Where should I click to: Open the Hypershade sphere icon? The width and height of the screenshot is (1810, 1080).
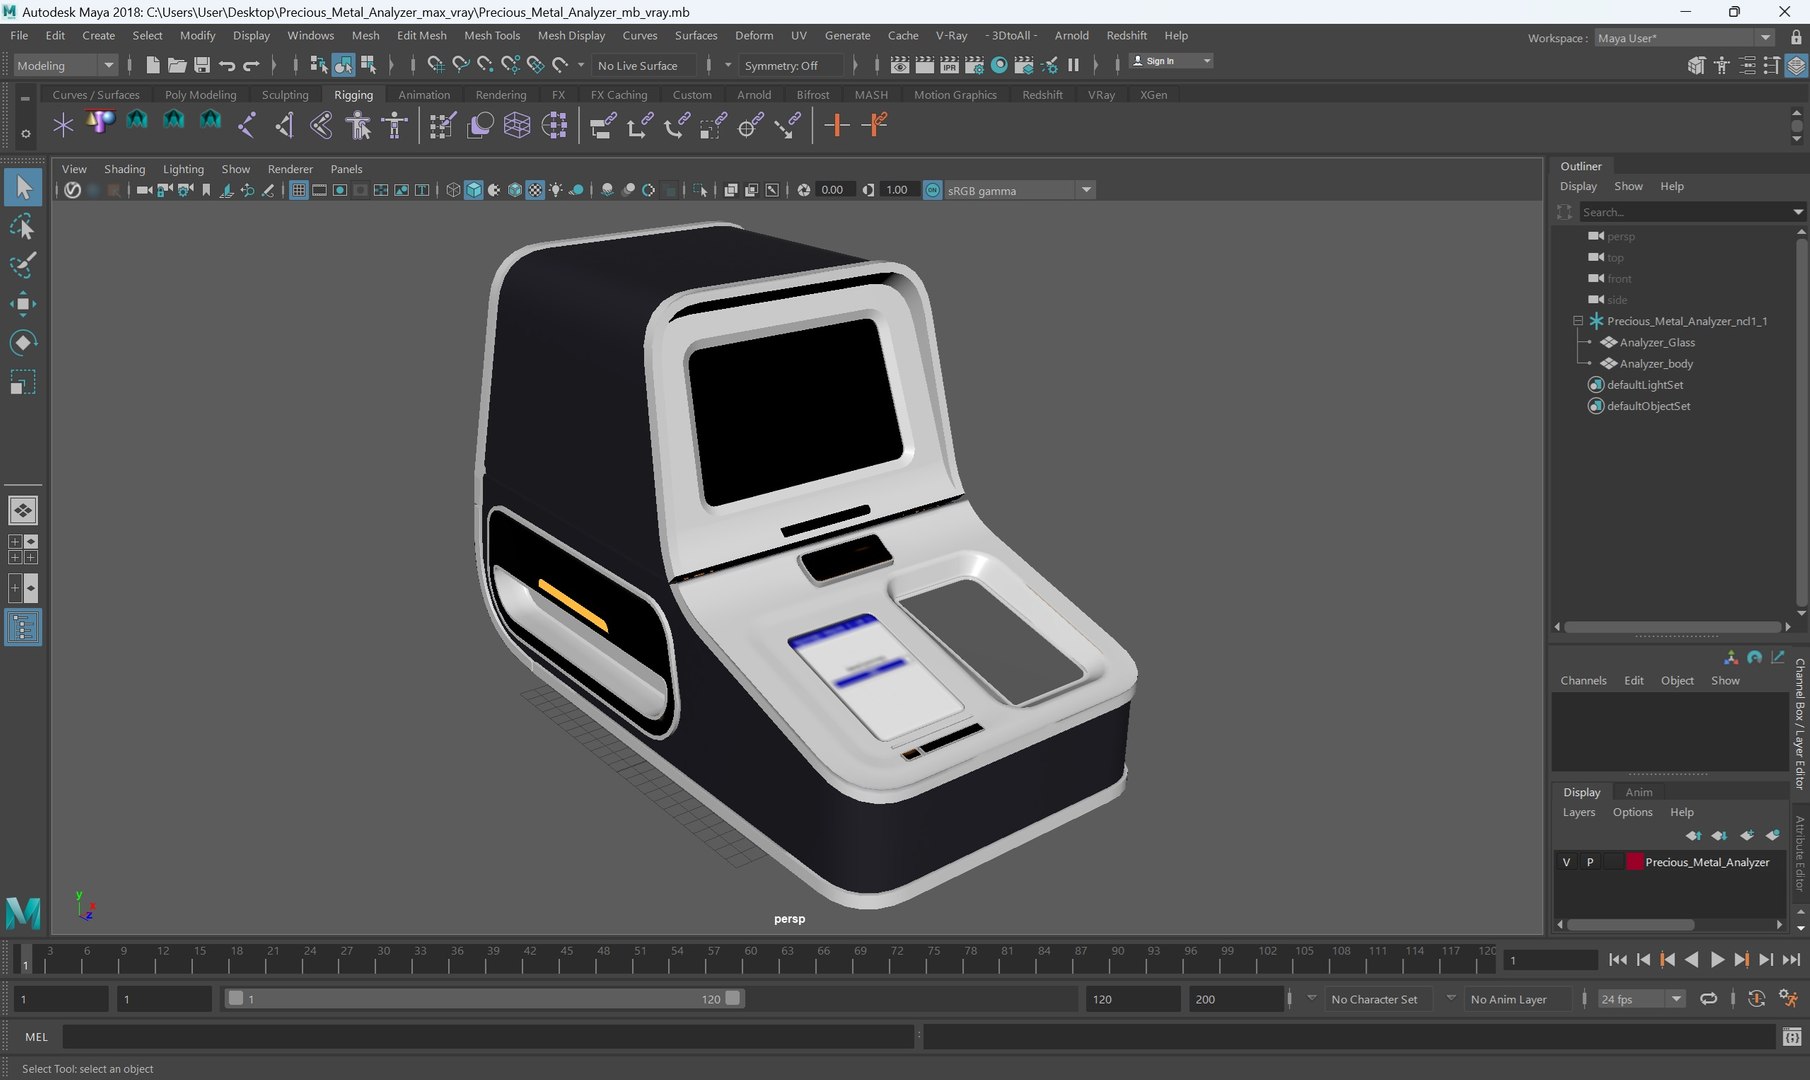(x=999, y=65)
